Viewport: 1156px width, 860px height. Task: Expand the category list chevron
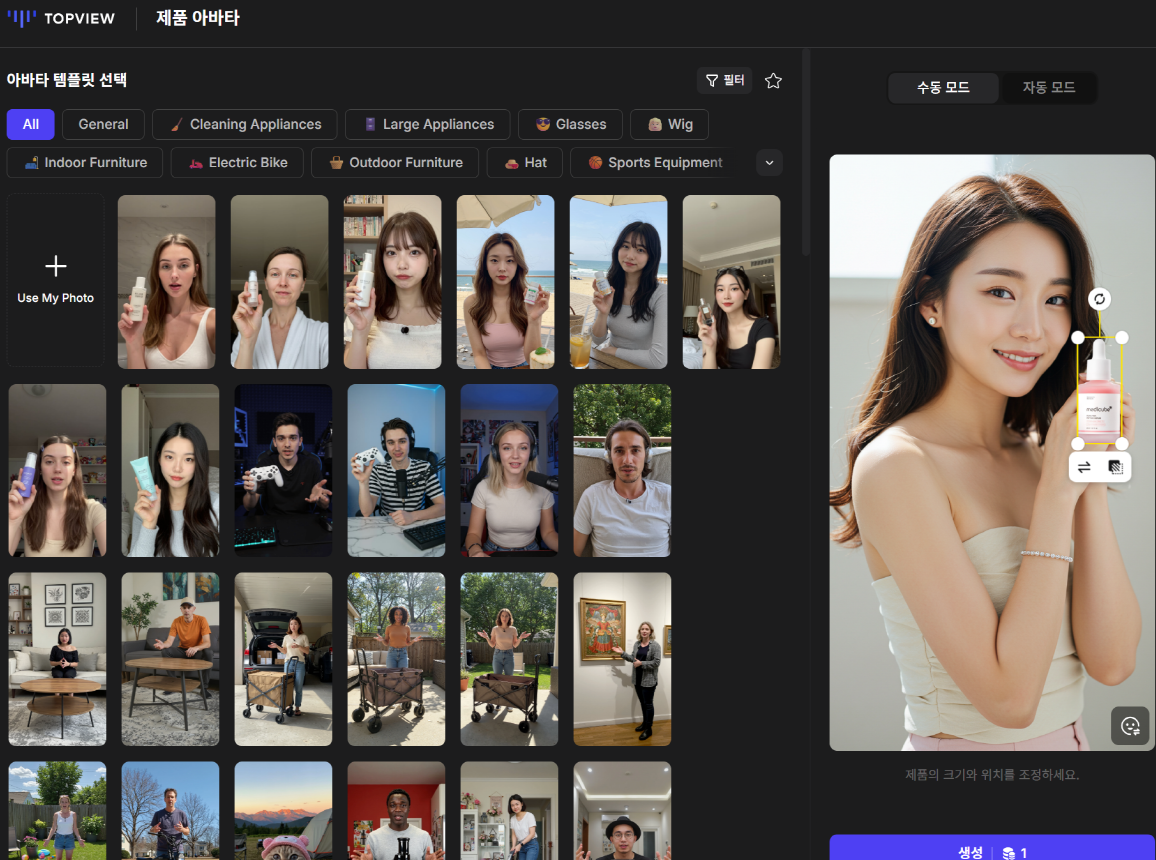pos(770,163)
